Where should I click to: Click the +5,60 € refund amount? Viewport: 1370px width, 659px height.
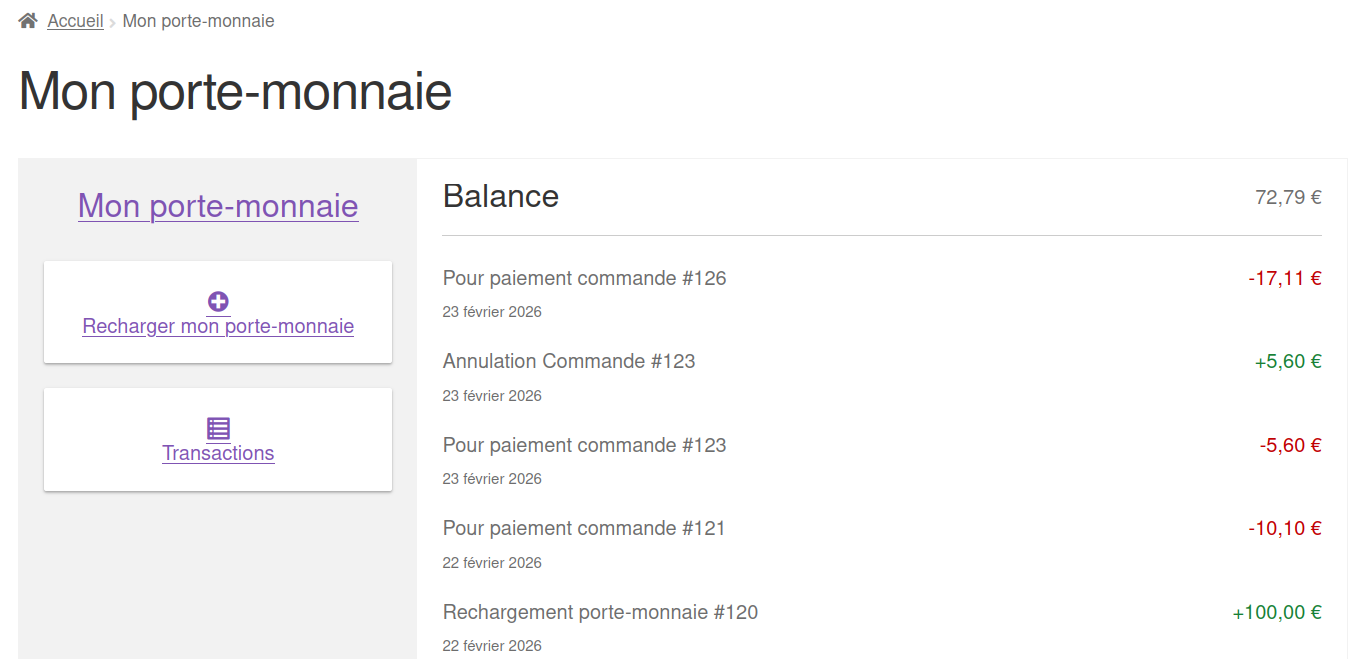click(1288, 361)
